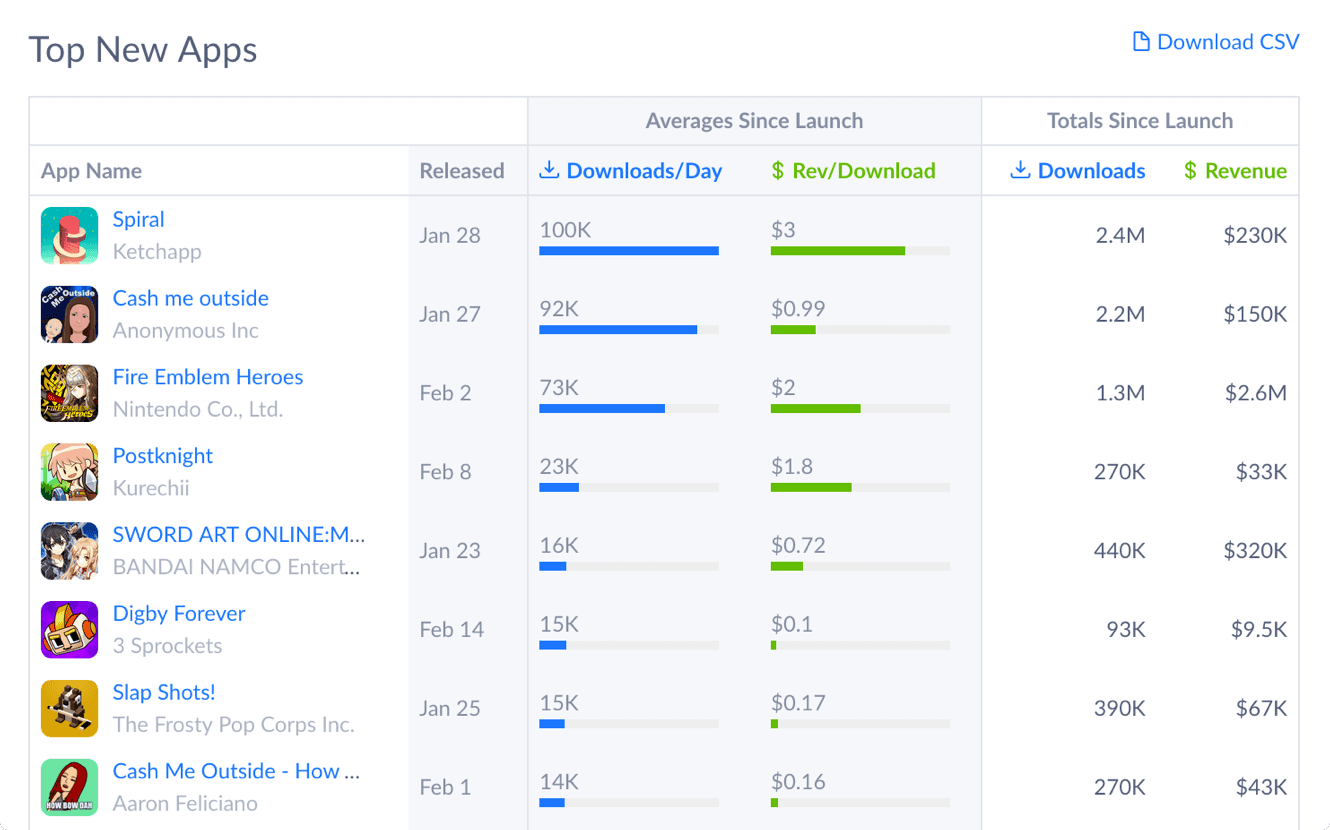
Task: Click the Ketchapp publisher name
Action: (157, 252)
